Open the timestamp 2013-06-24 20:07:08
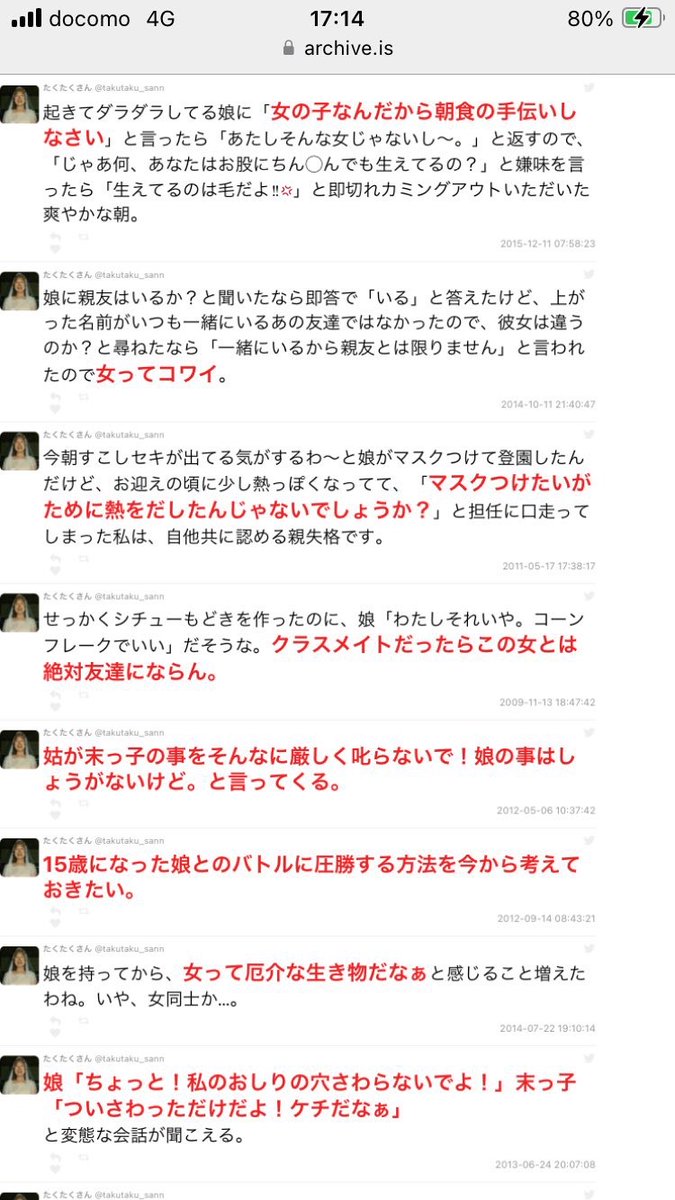The image size is (675, 1200). (x=548, y=1164)
